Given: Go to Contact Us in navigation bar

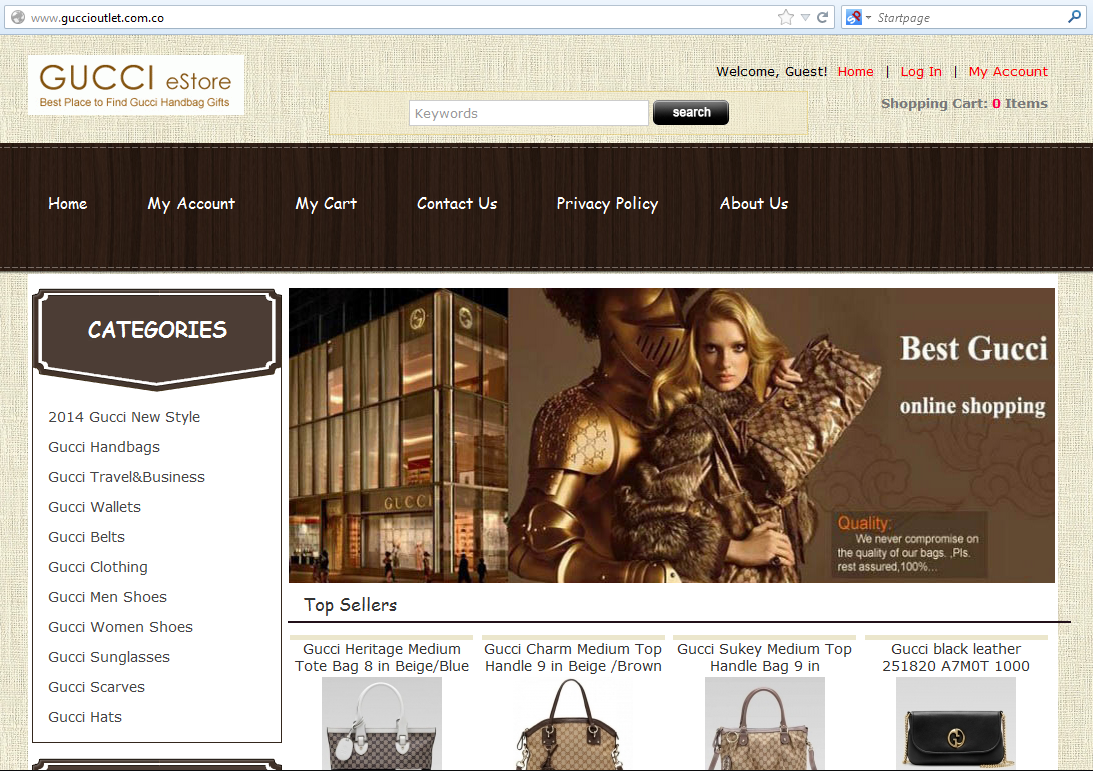Looking at the screenshot, I should pos(457,203).
